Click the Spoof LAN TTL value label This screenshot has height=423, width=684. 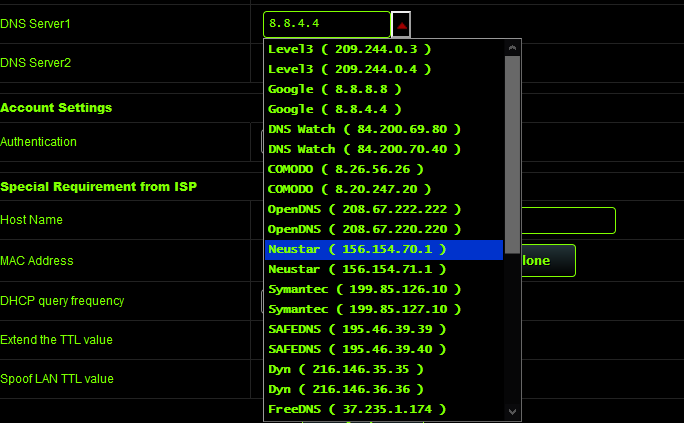tap(57, 379)
